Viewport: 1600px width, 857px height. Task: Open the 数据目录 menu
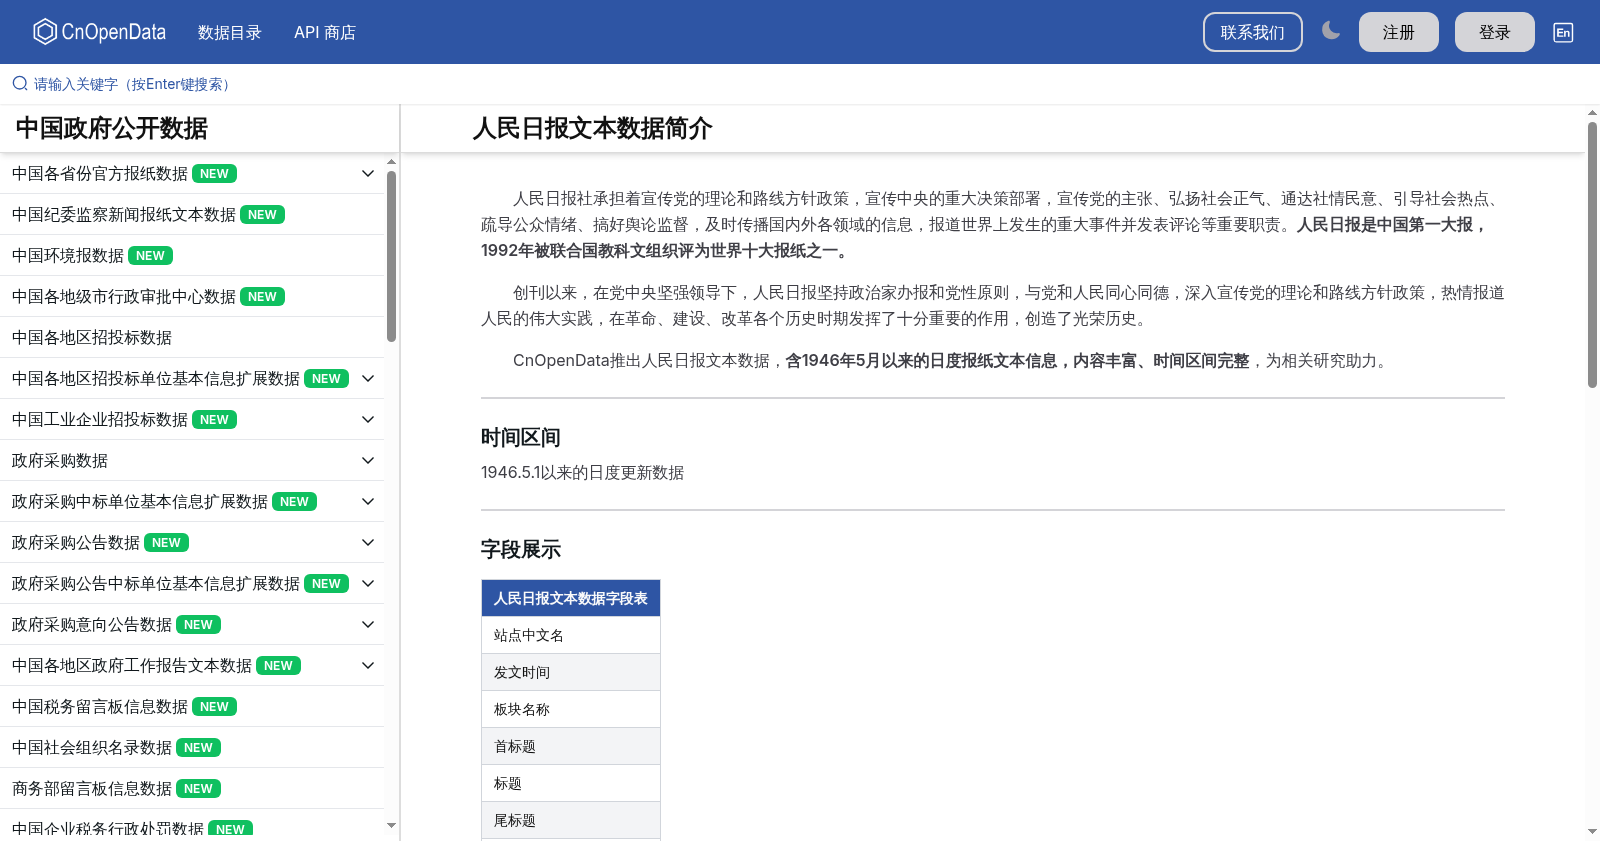(x=230, y=32)
